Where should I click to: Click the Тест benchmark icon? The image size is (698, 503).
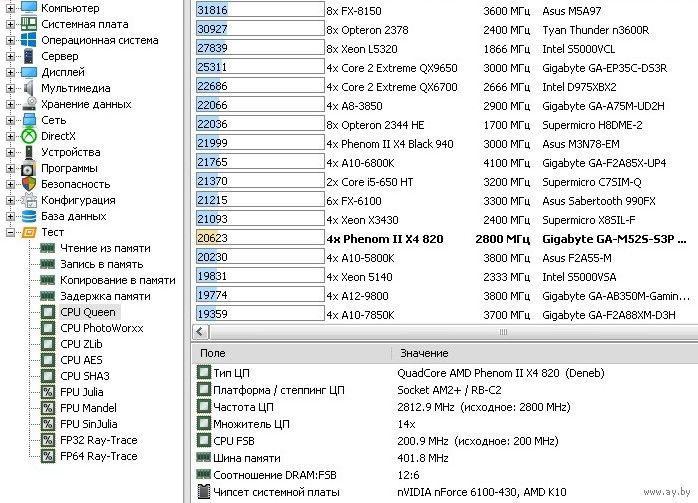[x=29, y=232]
